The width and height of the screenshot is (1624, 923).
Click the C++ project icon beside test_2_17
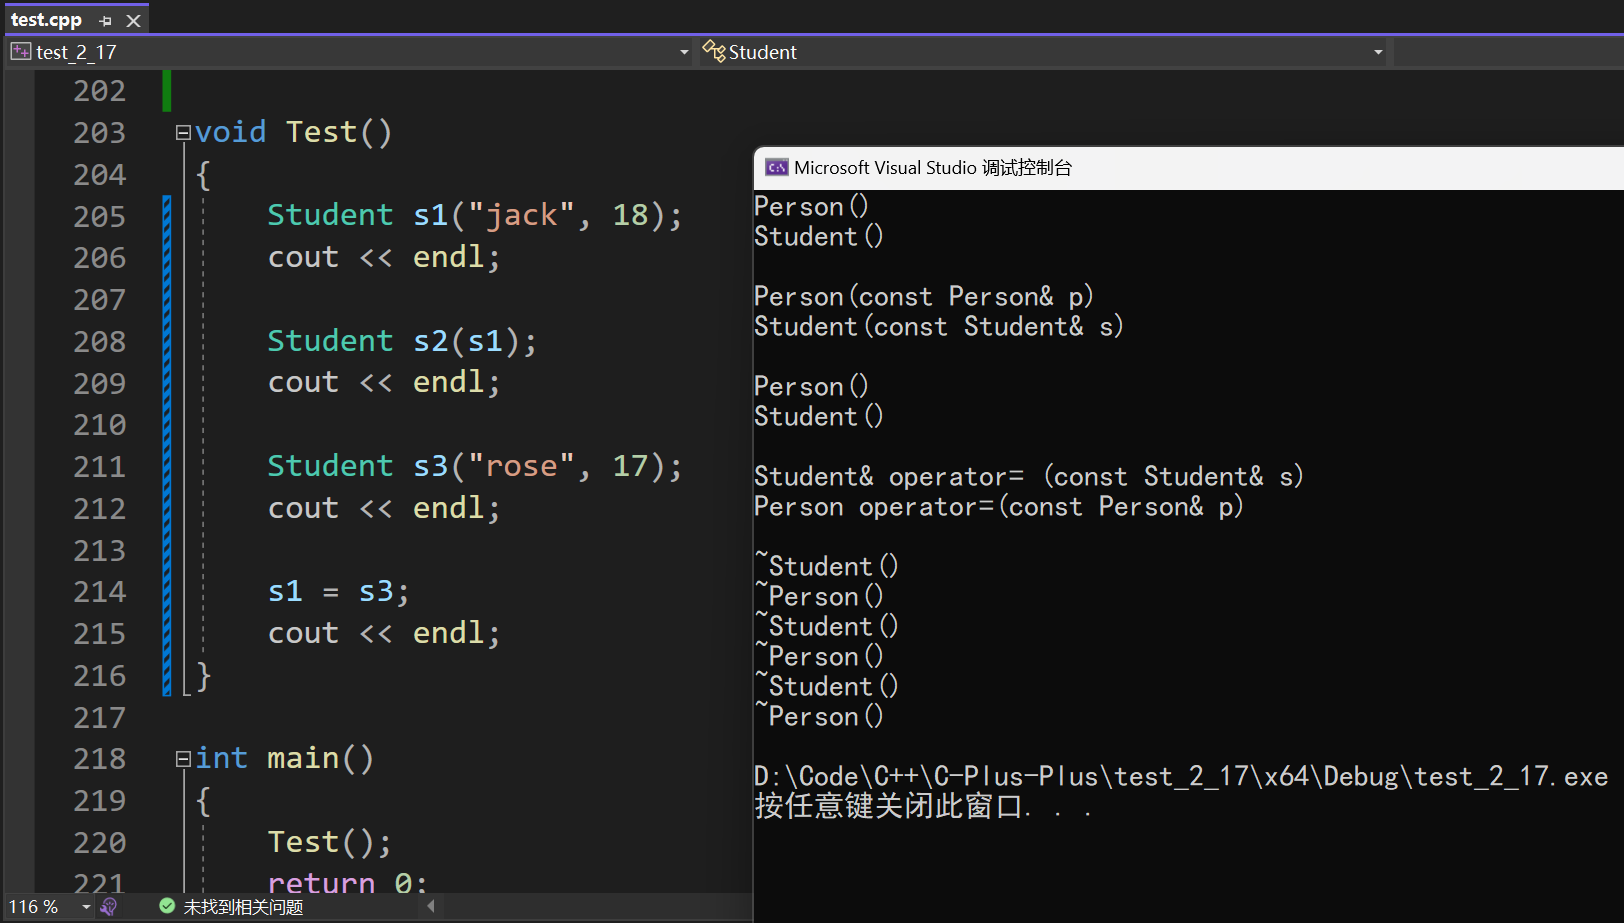(x=21, y=52)
